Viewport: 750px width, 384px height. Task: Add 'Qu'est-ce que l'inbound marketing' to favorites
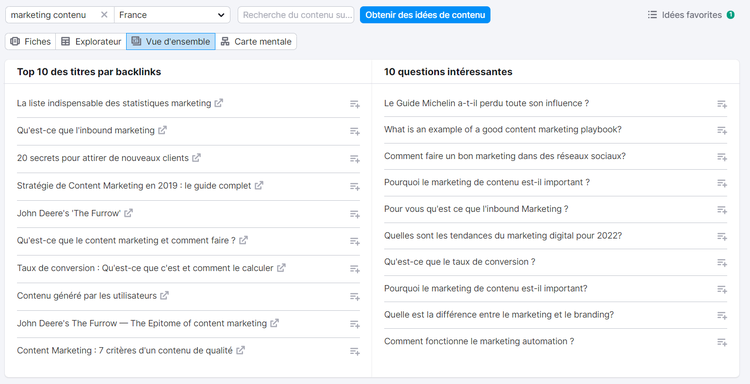coord(354,131)
